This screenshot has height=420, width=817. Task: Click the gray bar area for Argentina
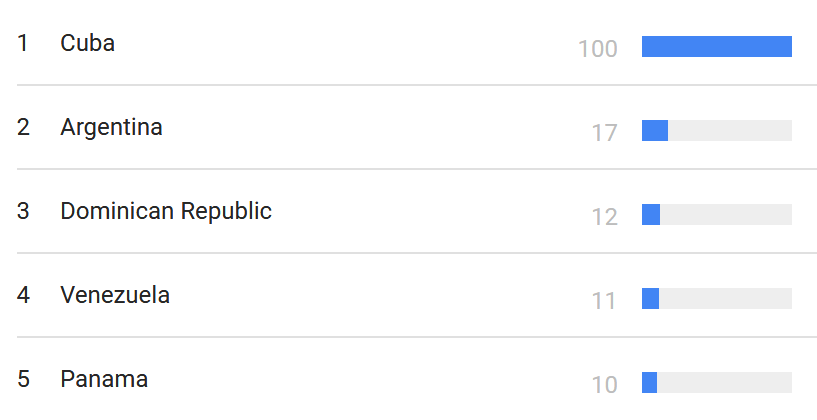[730, 130]
